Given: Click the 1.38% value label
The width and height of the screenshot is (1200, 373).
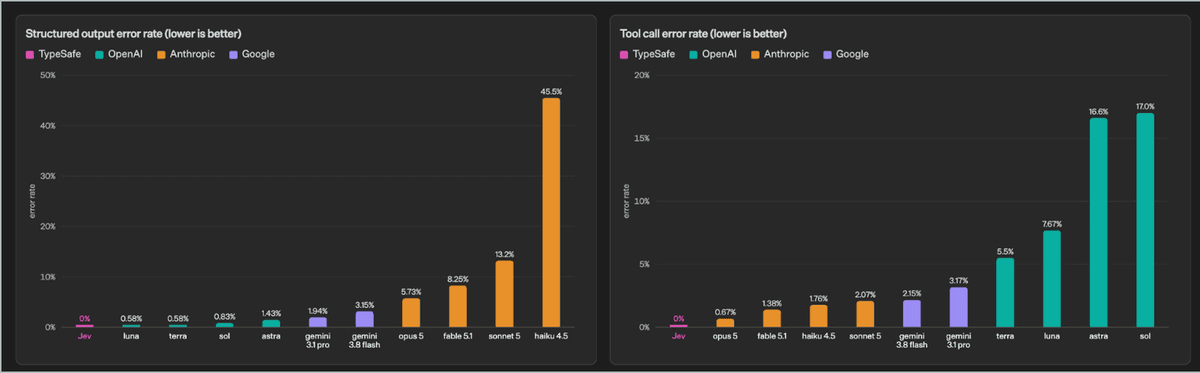Looking at the screenshot, I should (x=772, y=303).
